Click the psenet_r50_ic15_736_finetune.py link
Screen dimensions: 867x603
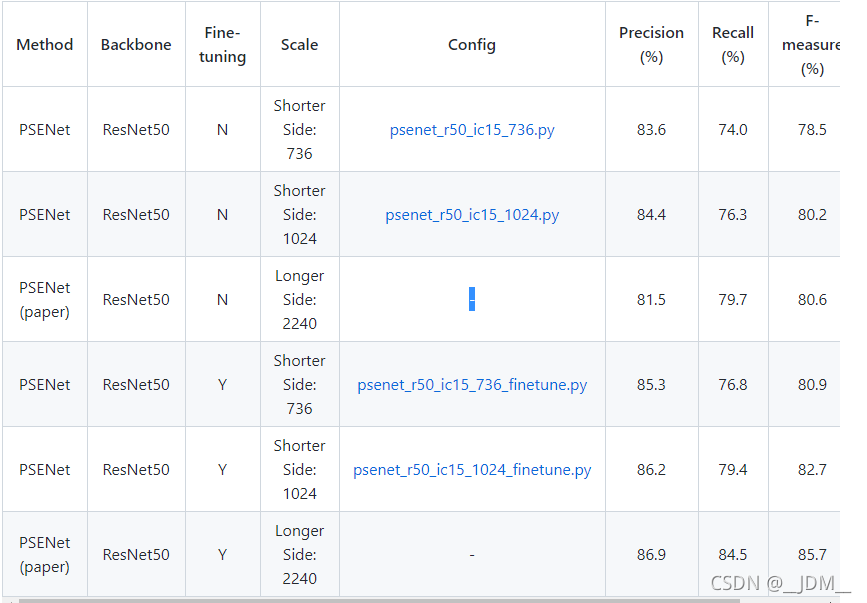coord(472,385)
